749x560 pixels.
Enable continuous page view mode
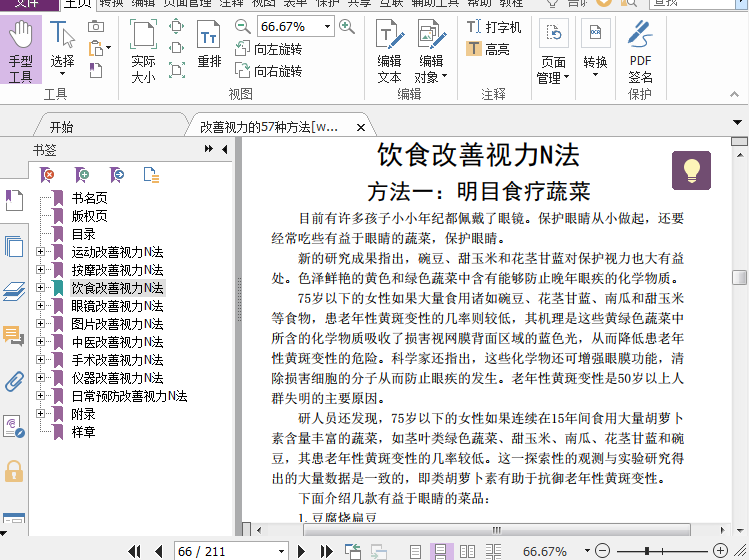[440, 552]
